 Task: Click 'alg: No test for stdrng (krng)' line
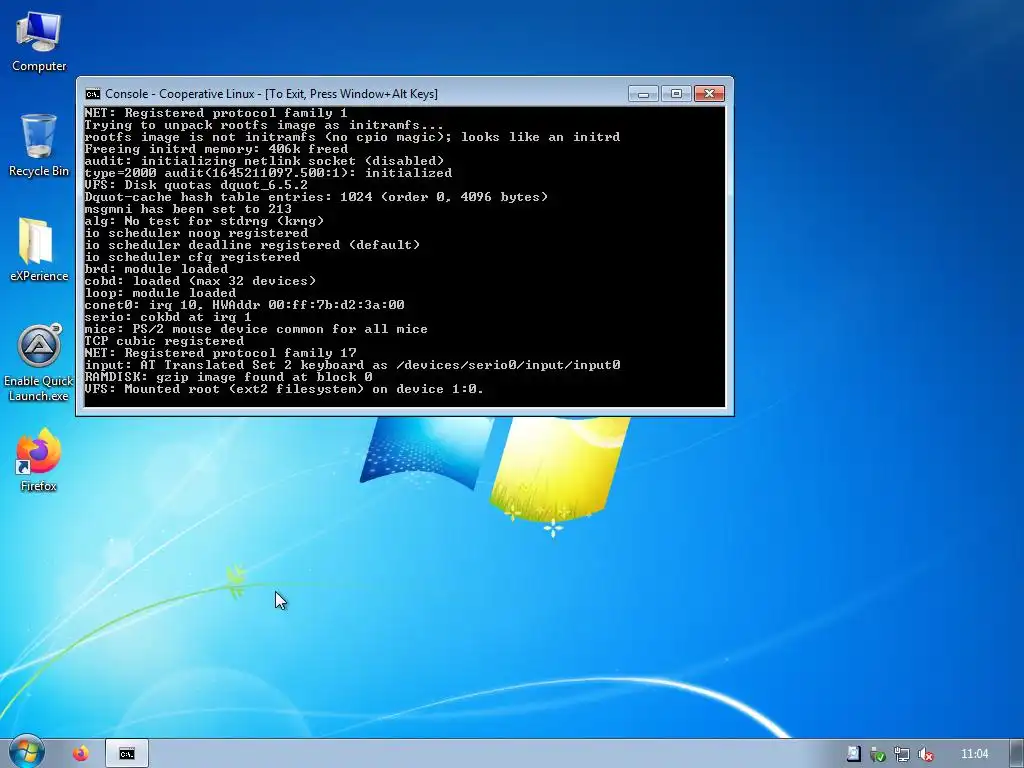click(204, 221)
